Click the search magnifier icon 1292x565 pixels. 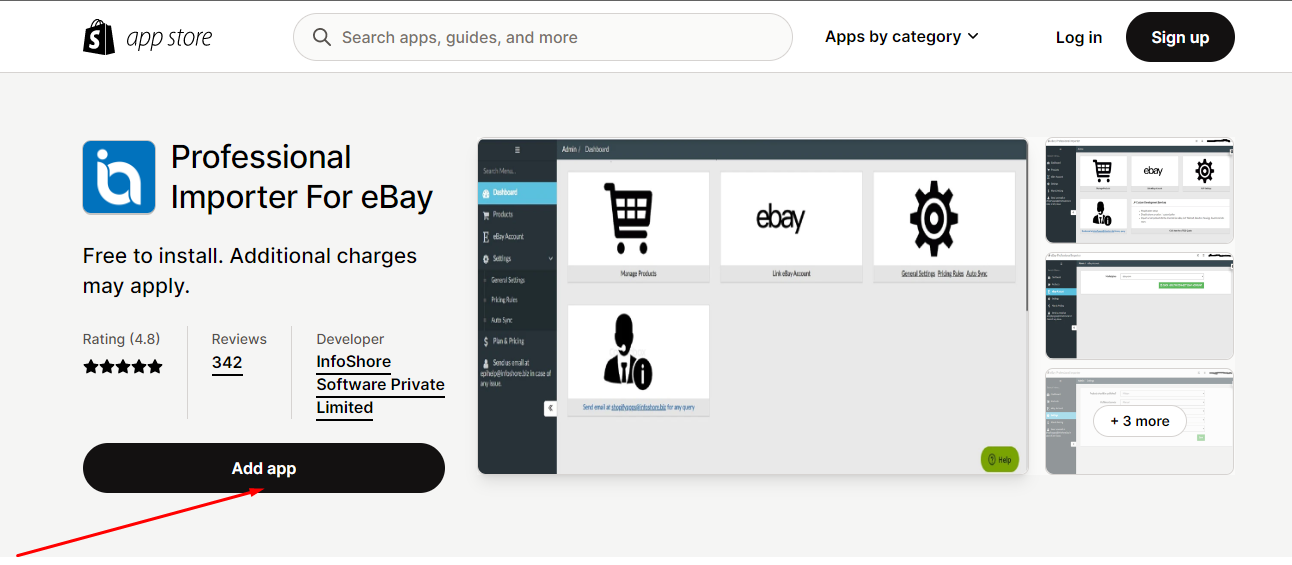(322, 37)
